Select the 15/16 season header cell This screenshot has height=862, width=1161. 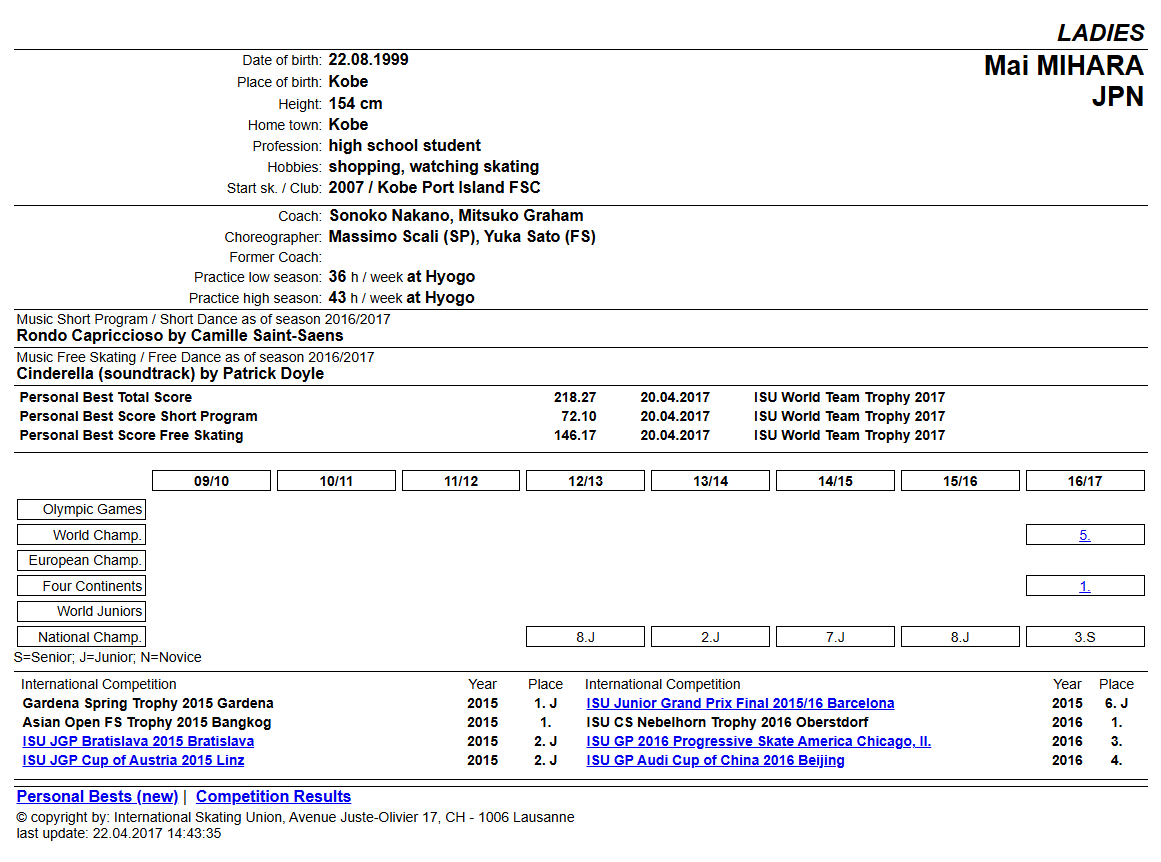click(x=960, y=481)
